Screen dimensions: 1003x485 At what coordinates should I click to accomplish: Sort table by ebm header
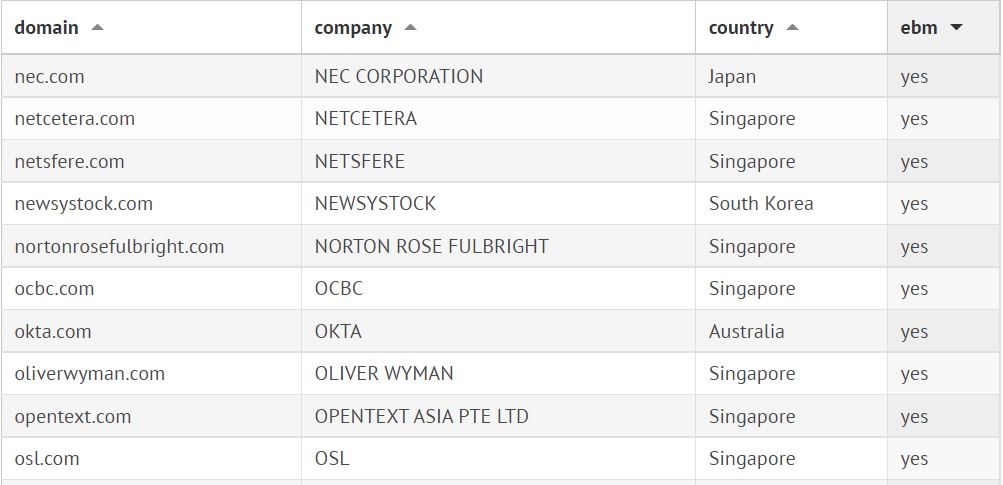tap(918, 28)
